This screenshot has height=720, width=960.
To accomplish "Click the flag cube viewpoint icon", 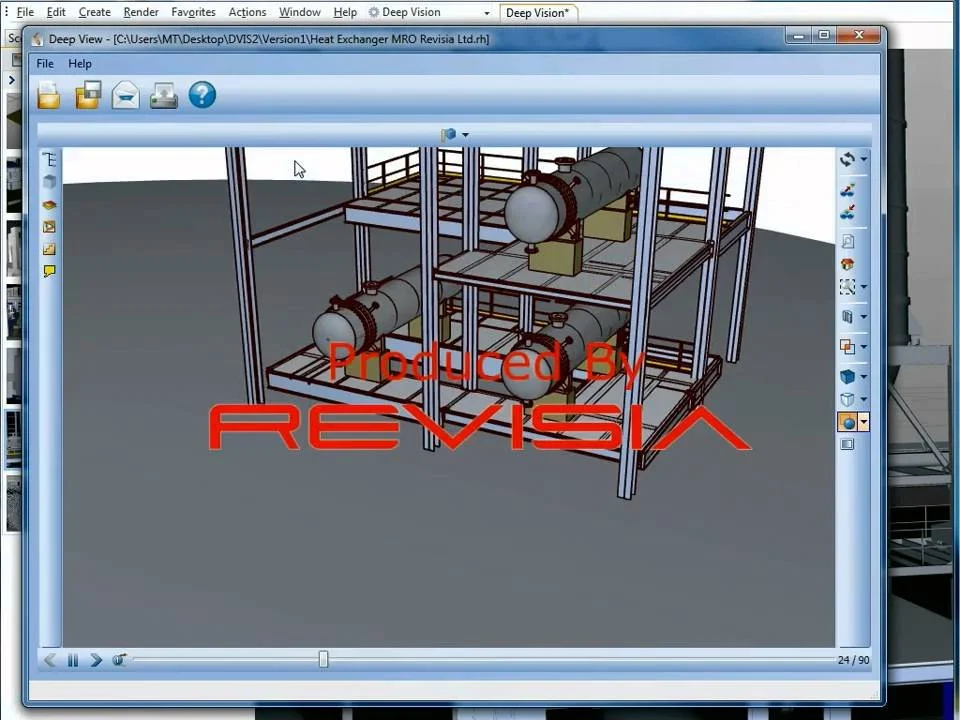I will 449,134.
